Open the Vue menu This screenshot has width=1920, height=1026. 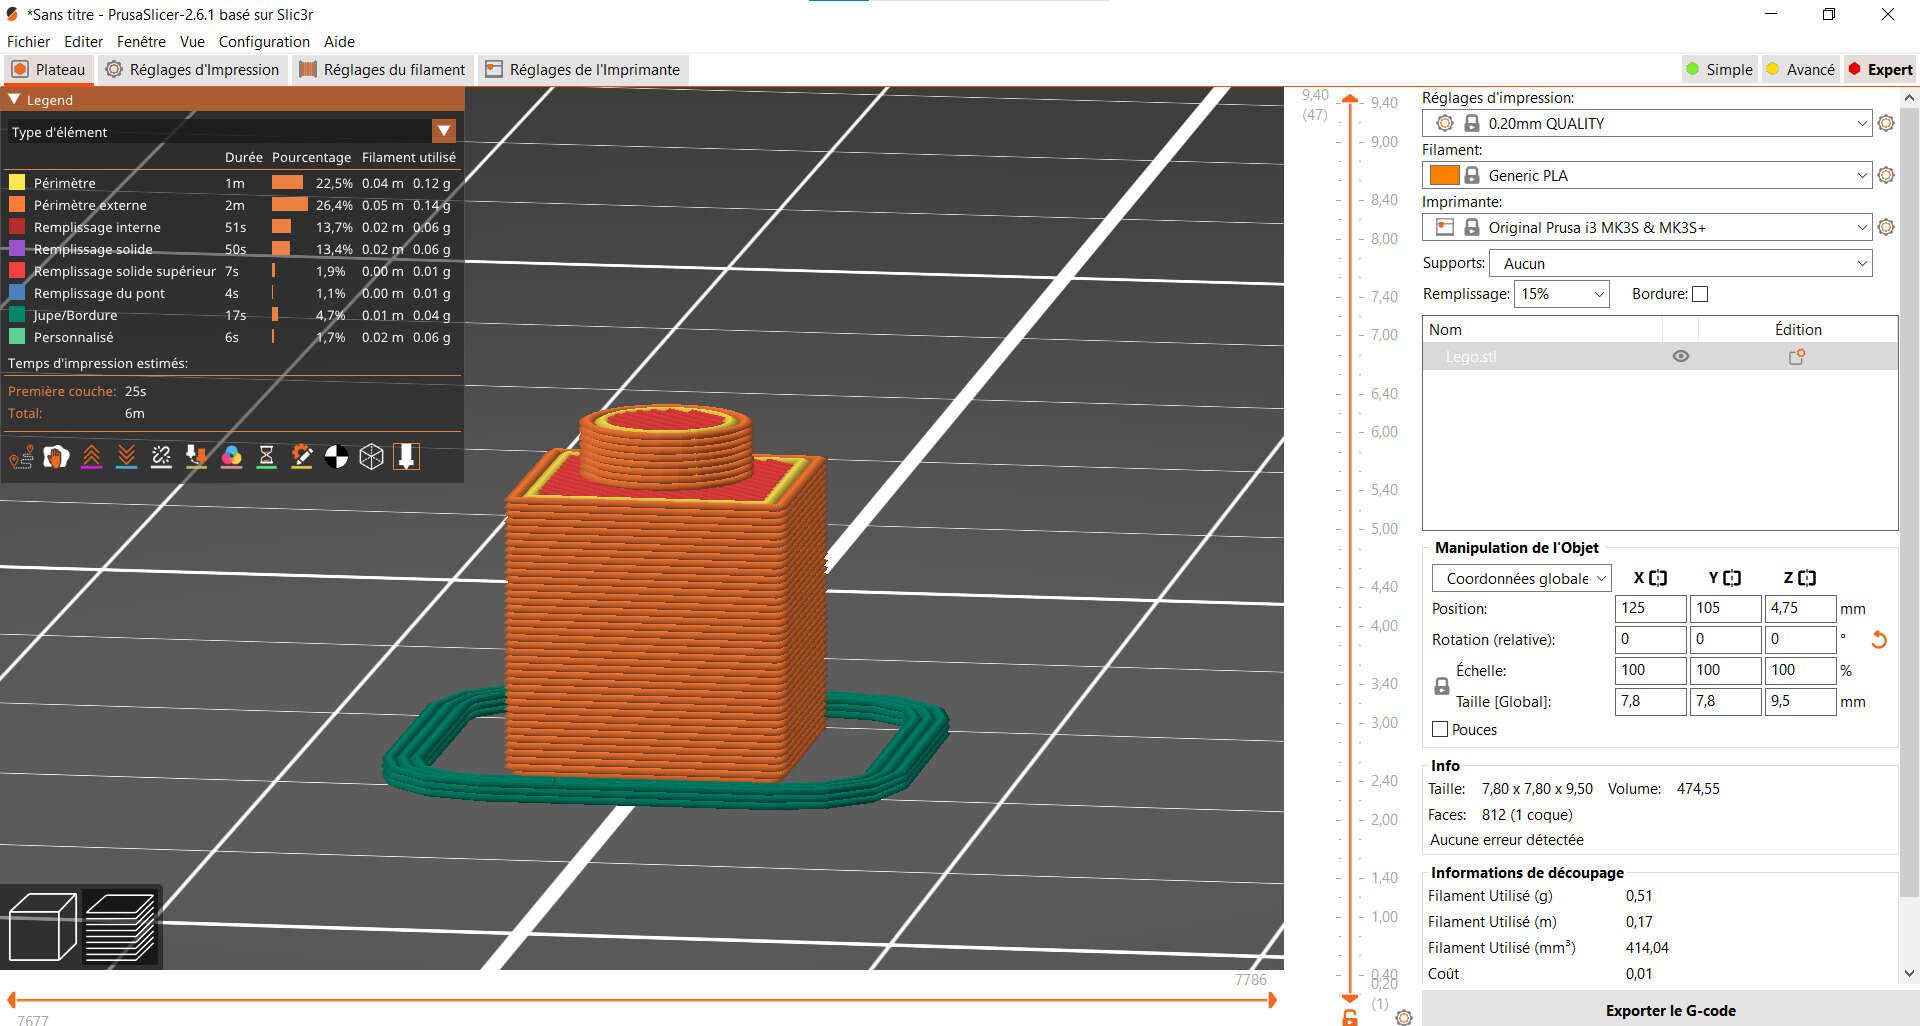click(x=192, y=41)
